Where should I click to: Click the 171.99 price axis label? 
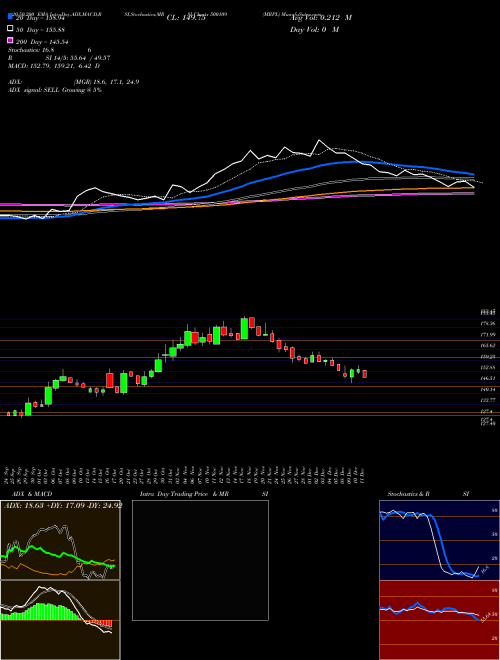(x=487, y=334)
